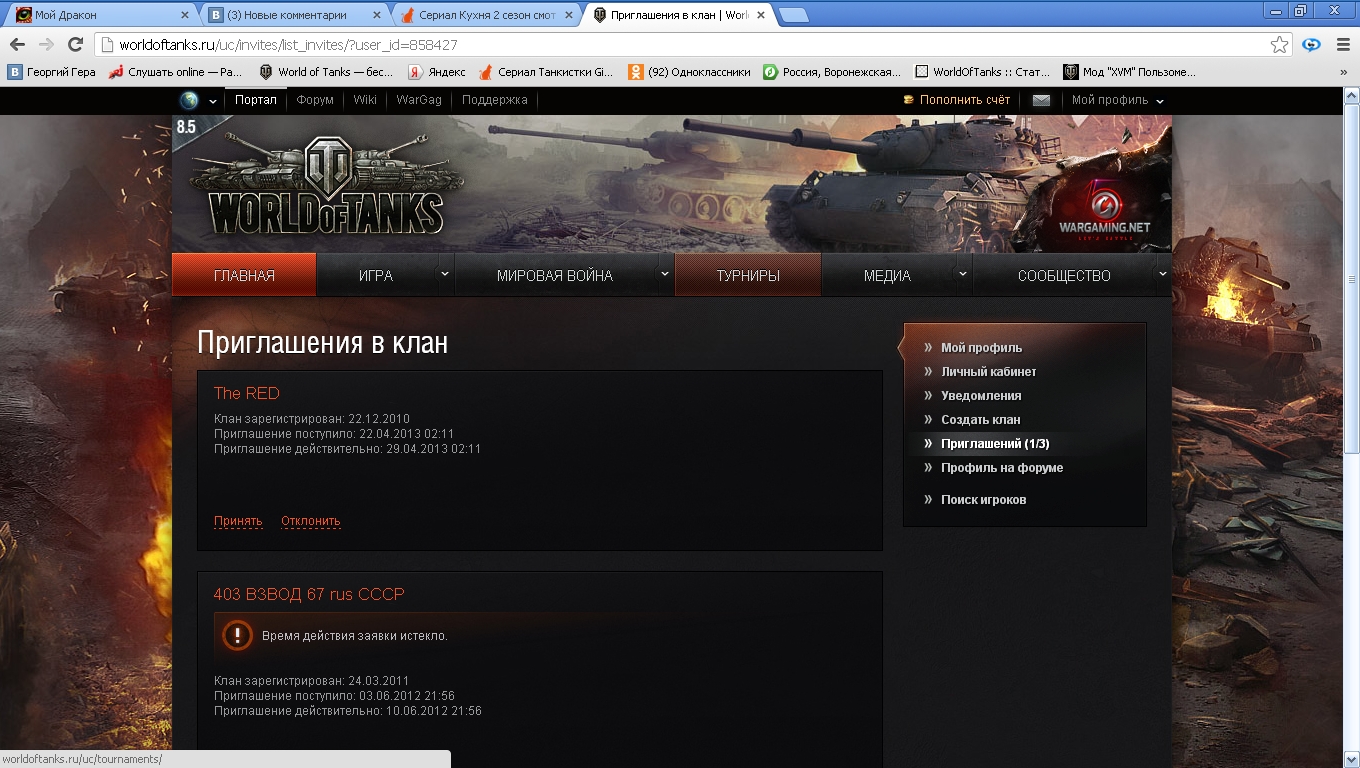The width and height of the screenshot is (1360, 768).
Task: Click the gold coins icon by Пополнить счёт
Action: [908, 100]
